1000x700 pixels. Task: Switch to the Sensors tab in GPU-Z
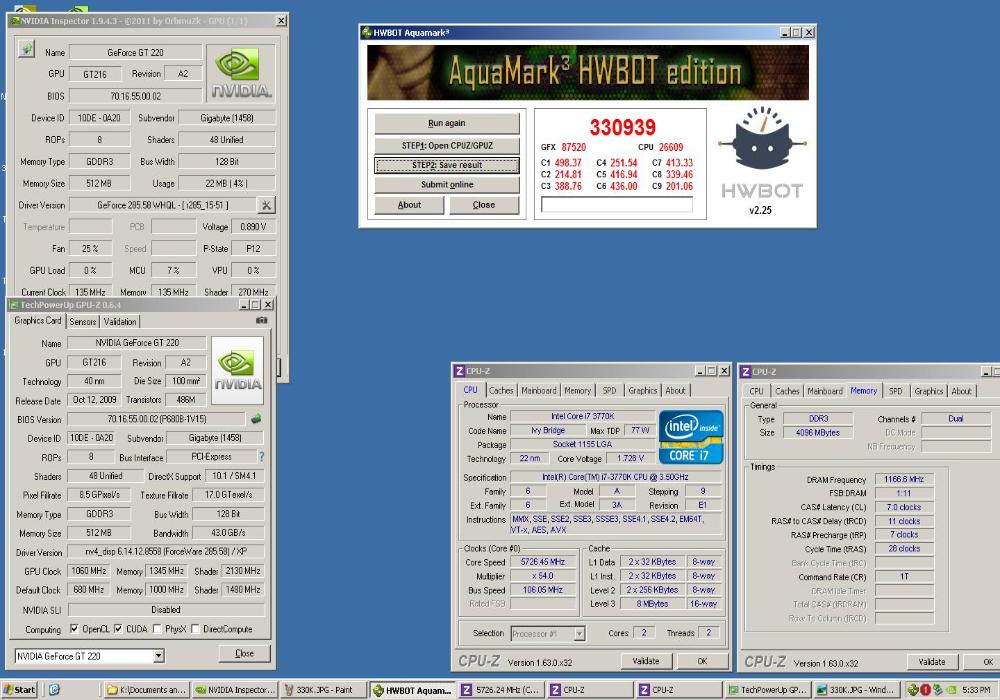[x=83, y=321]
